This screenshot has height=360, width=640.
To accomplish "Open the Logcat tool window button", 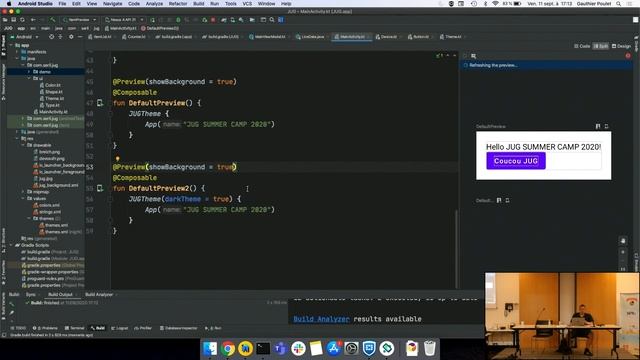I will [x=120, y=328].
